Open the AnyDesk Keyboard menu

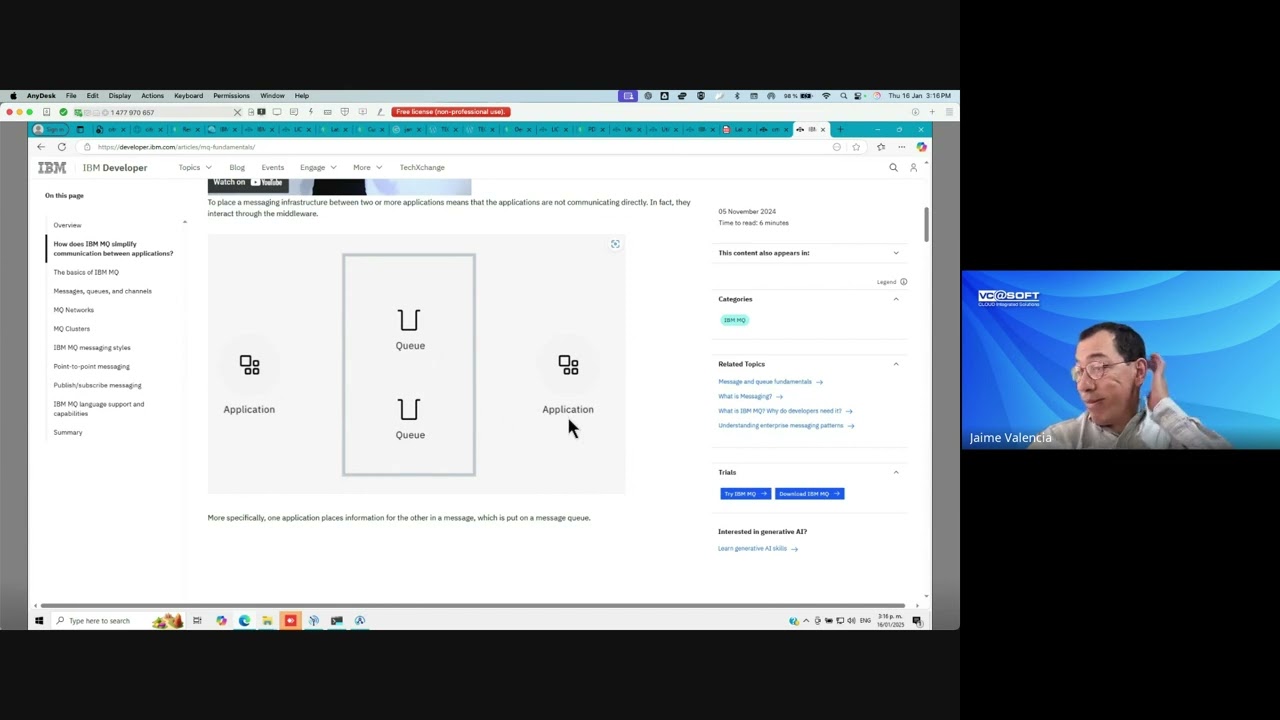point(188,96)
